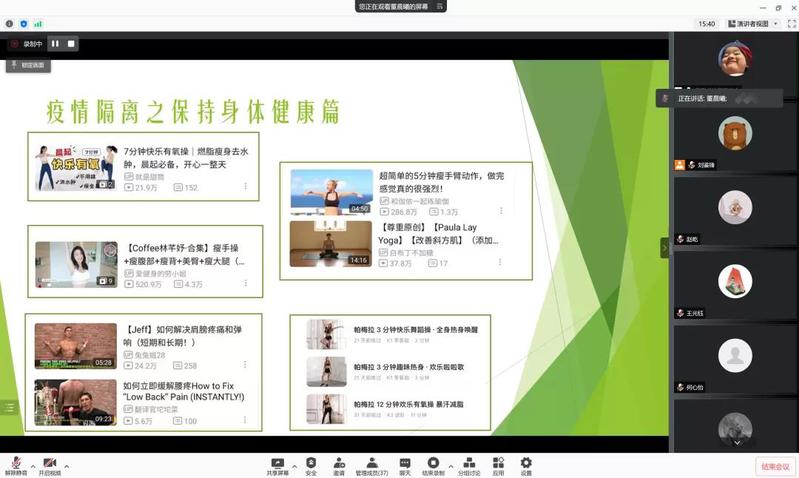
Task: Click the Apps (应用) icon
Action: coord(498,465)
